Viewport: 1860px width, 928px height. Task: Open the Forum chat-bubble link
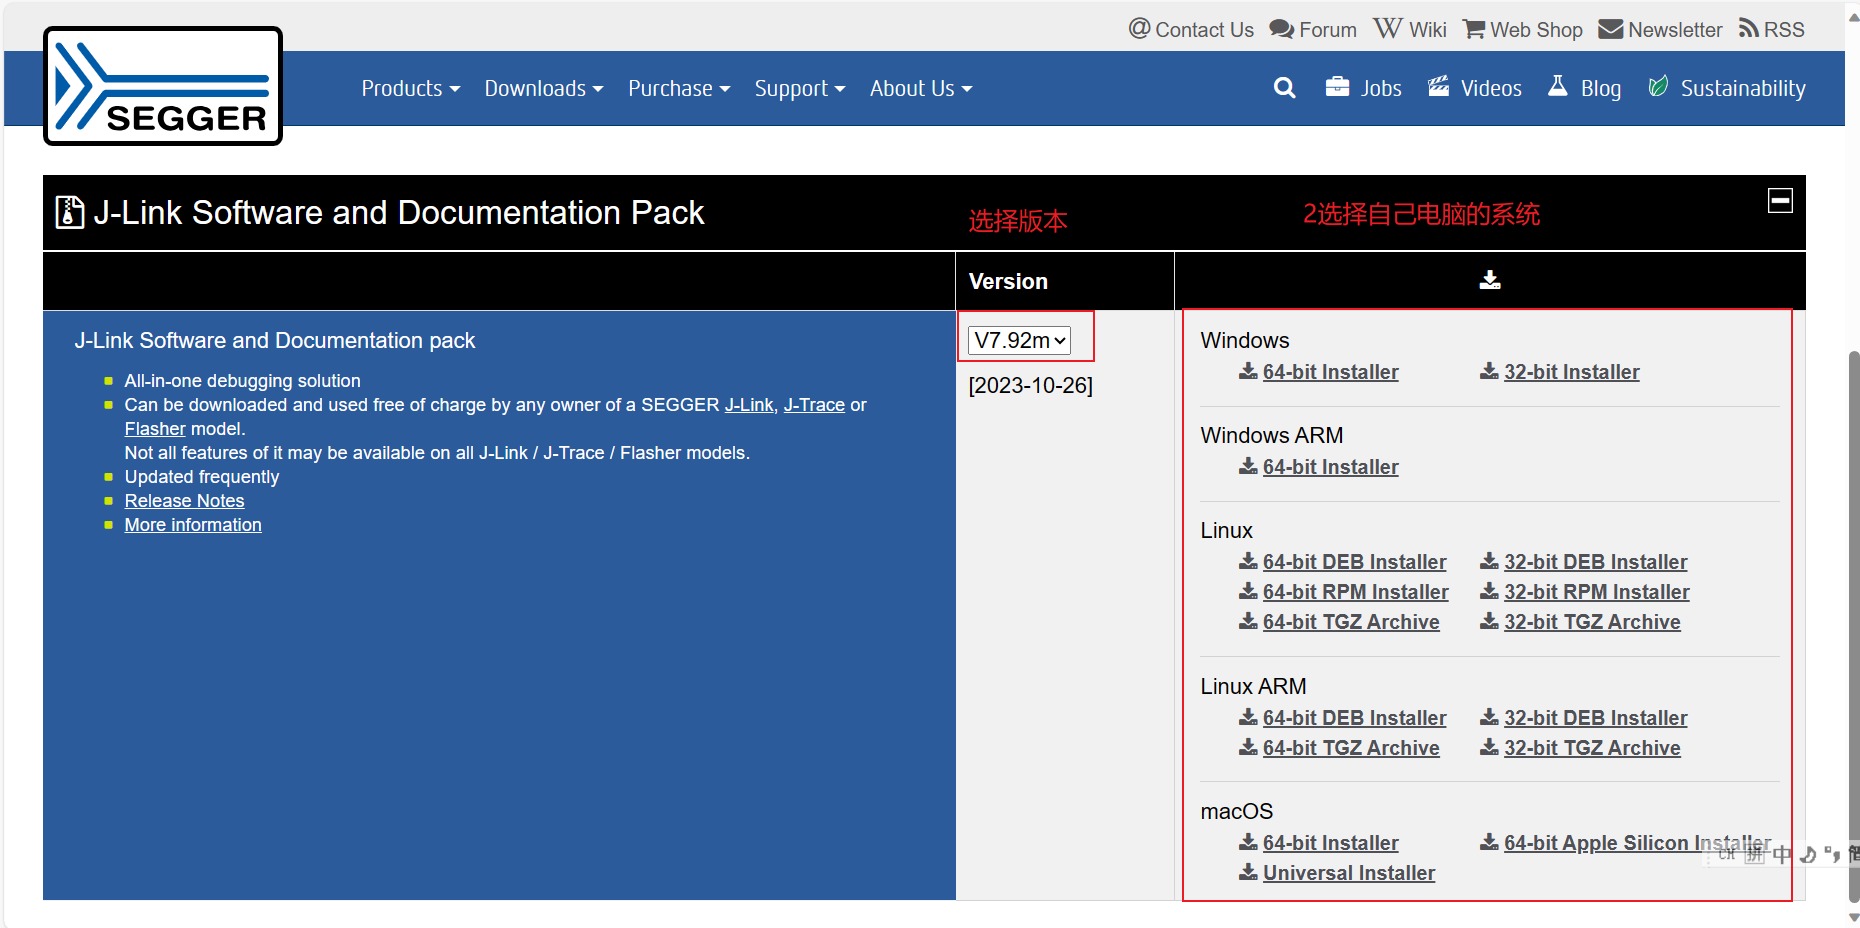(1313, 29)
